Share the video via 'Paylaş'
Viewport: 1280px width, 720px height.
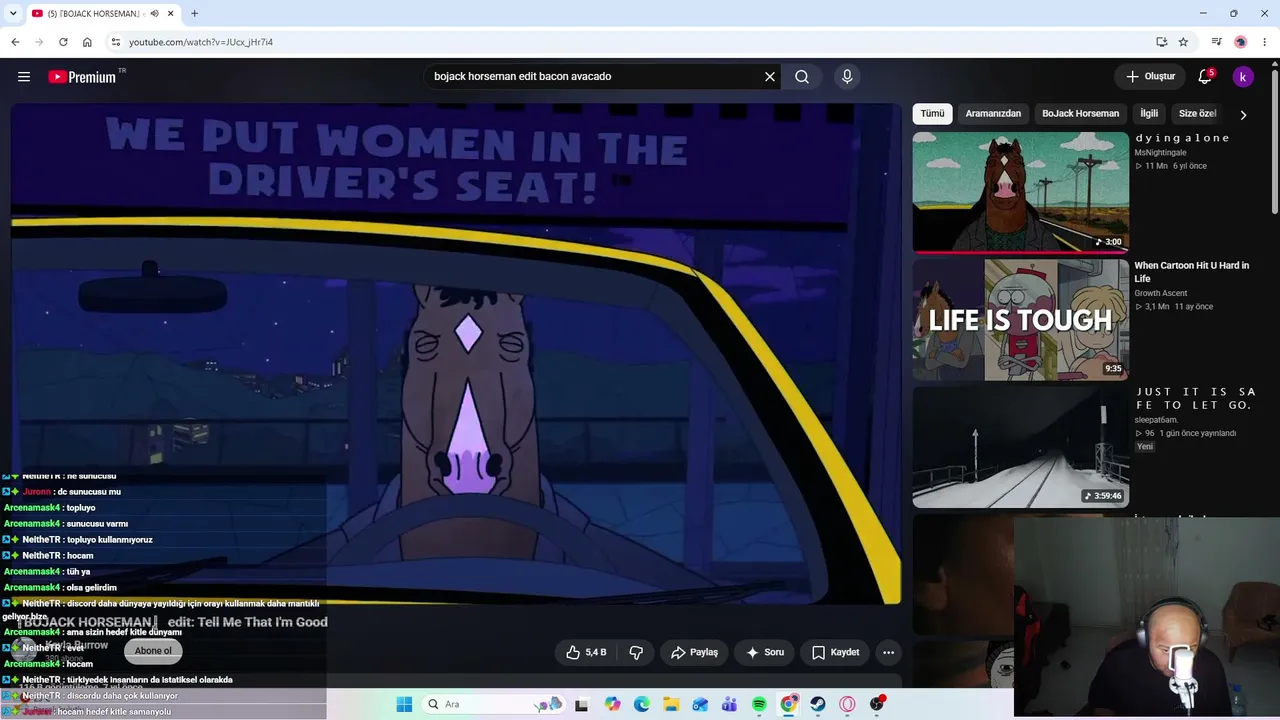694,652
